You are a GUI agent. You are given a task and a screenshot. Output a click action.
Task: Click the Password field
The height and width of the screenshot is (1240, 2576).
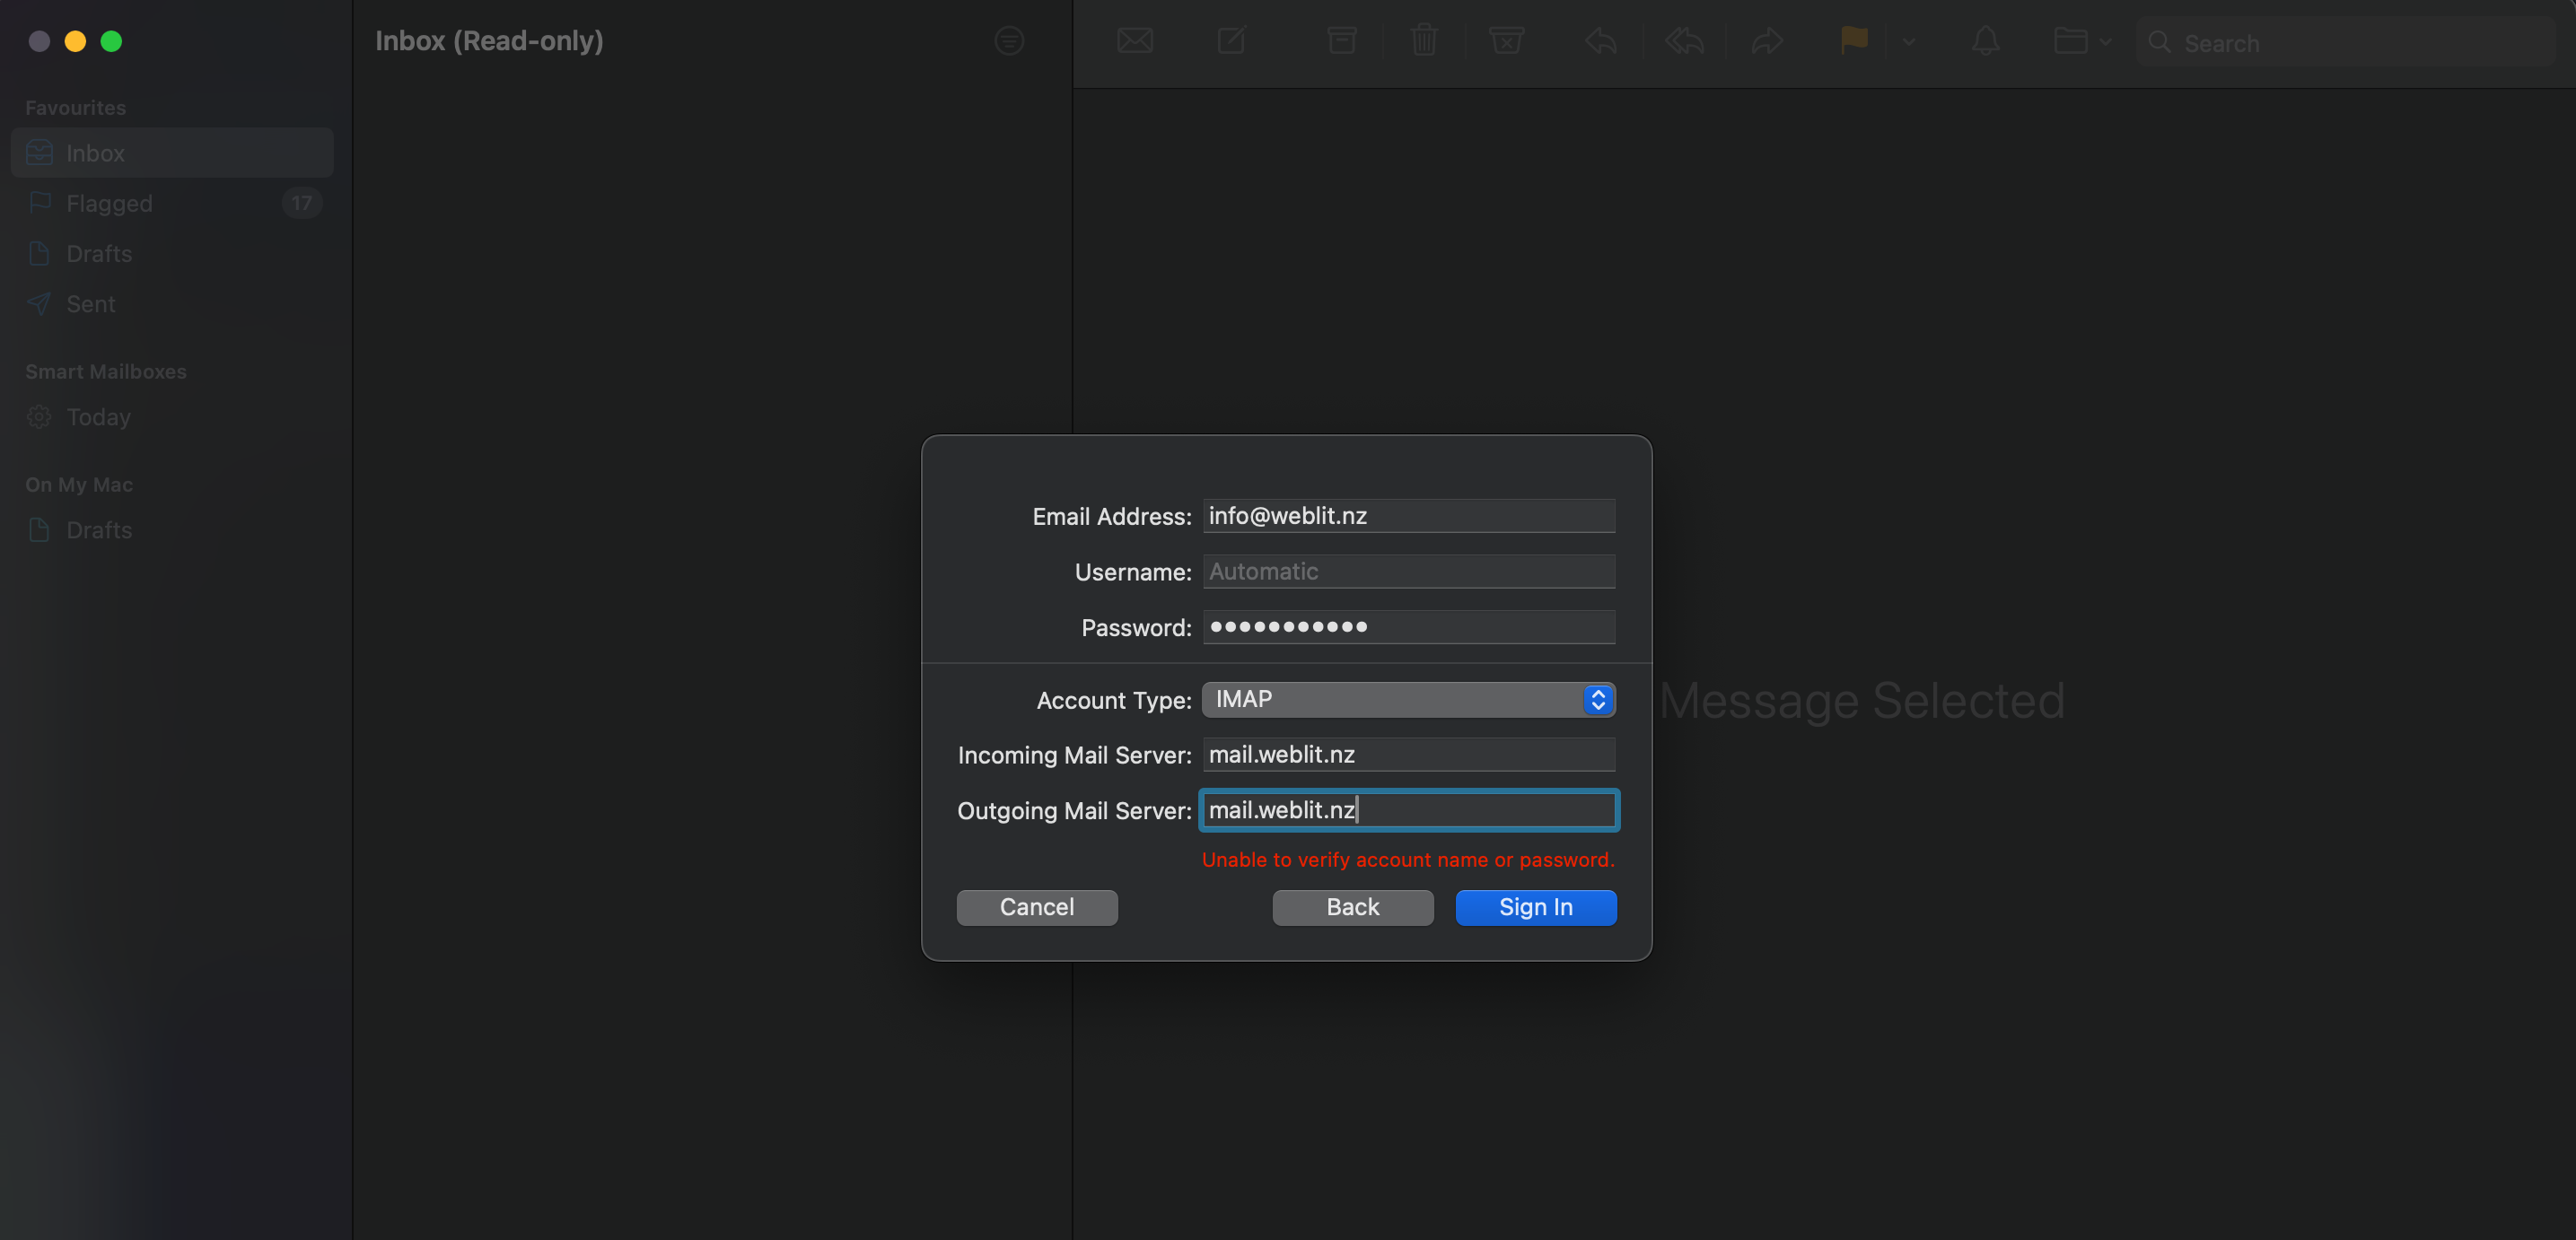coord(1408,627)
